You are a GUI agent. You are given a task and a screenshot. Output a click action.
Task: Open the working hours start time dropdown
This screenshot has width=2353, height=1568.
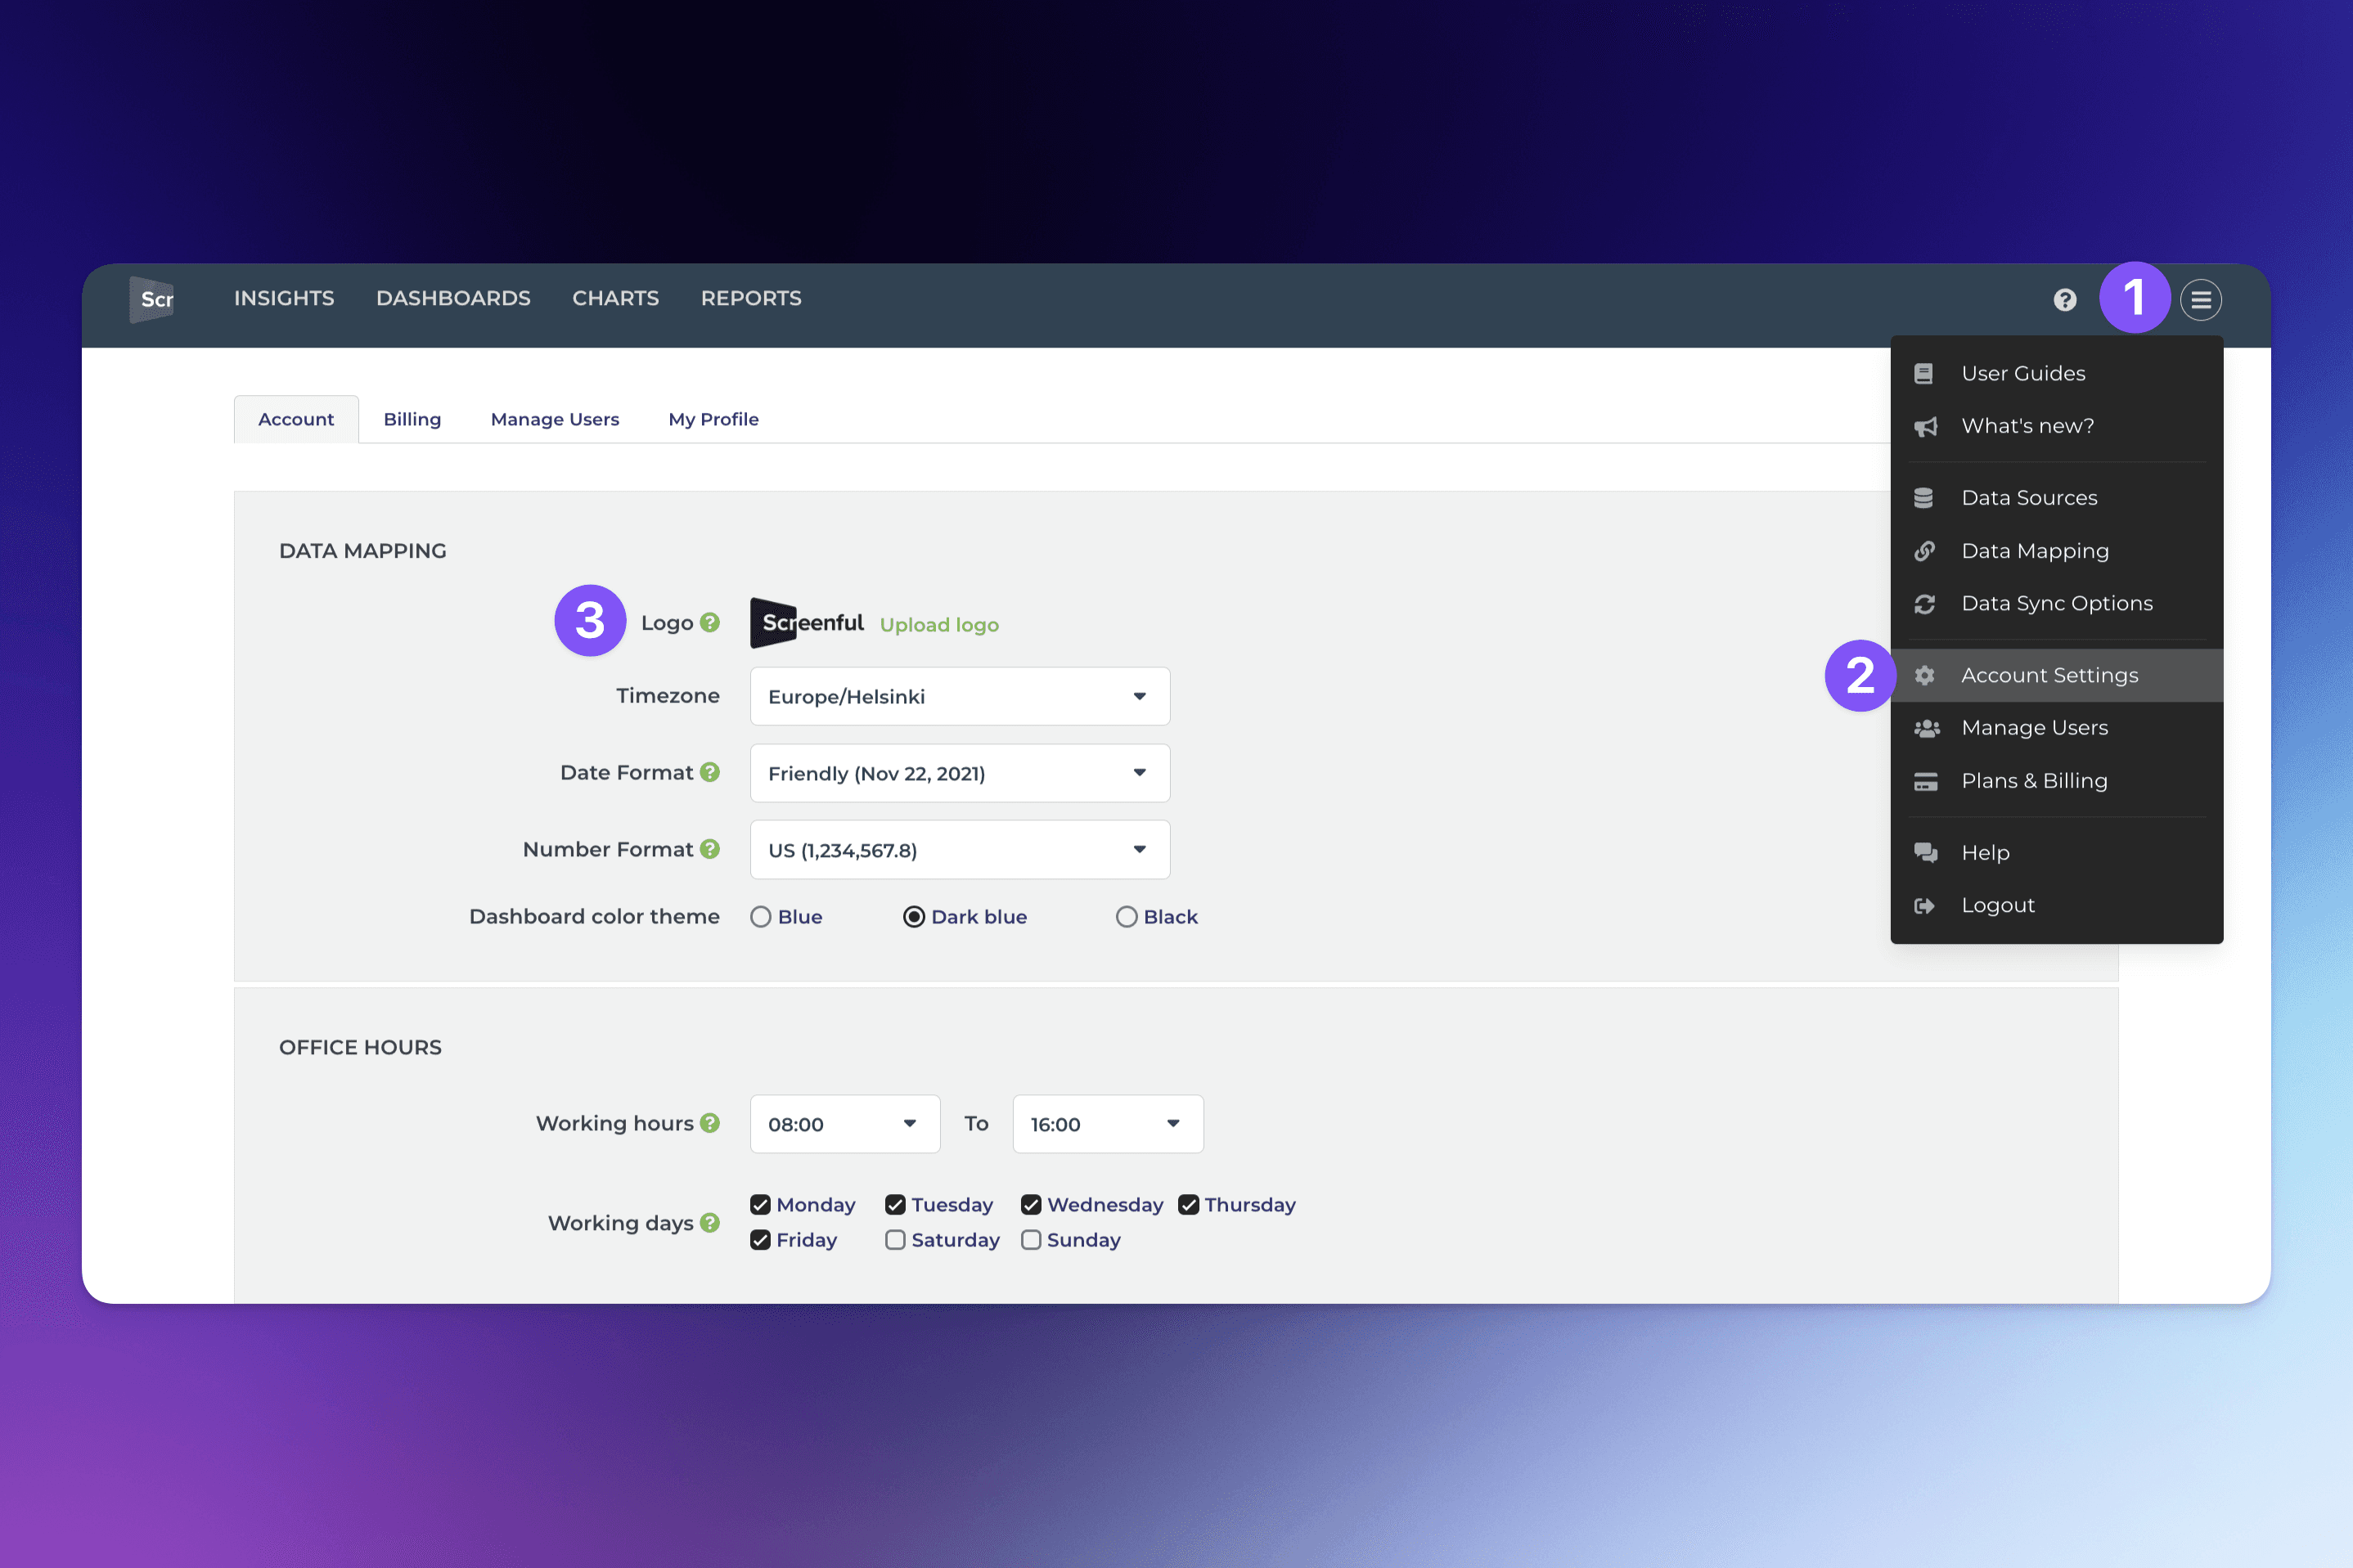pyautogui.click(x=844, y=1124)
